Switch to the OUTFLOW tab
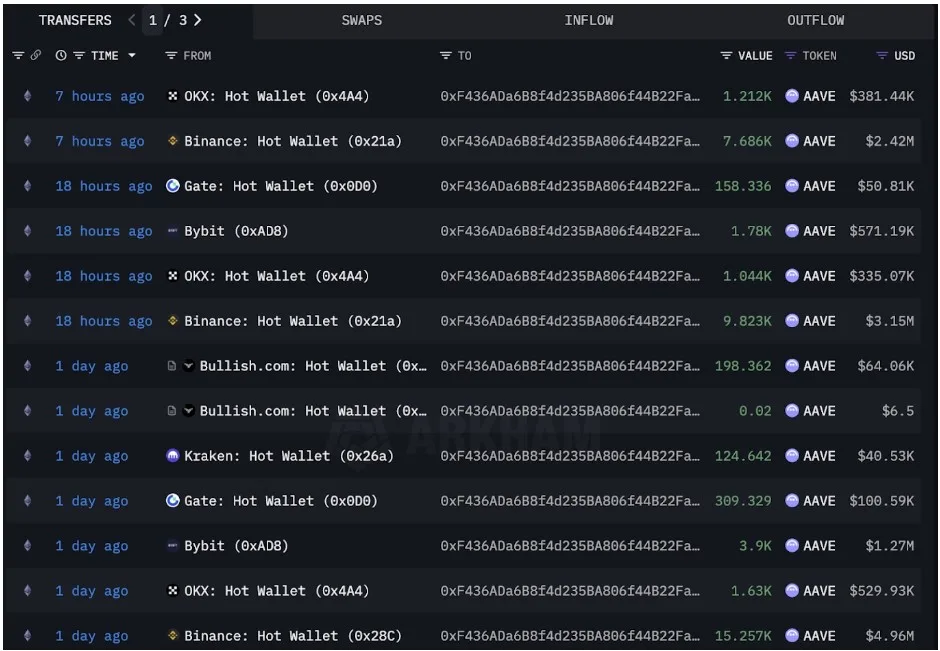This screenshot has height=651, width=940. [x=816, y=20]
